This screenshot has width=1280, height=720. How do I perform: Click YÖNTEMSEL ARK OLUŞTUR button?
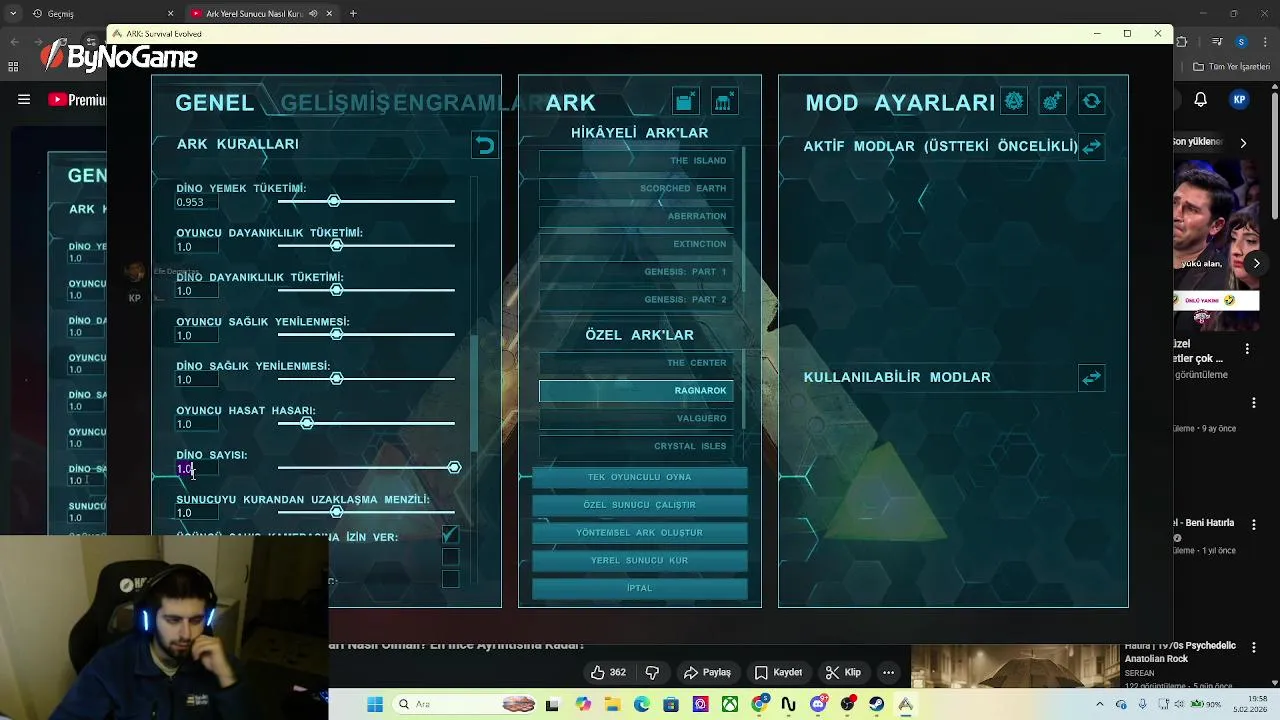tap(639, 533)
